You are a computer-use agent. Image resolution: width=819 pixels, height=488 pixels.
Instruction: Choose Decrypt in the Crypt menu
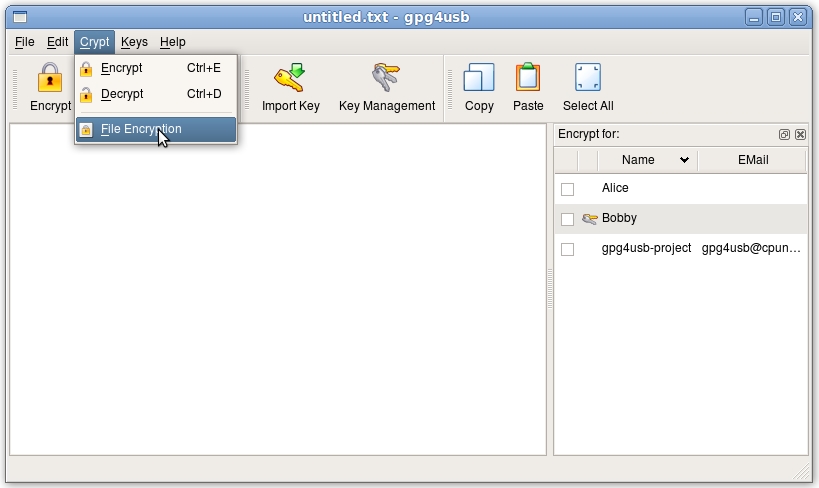point(156,94)
